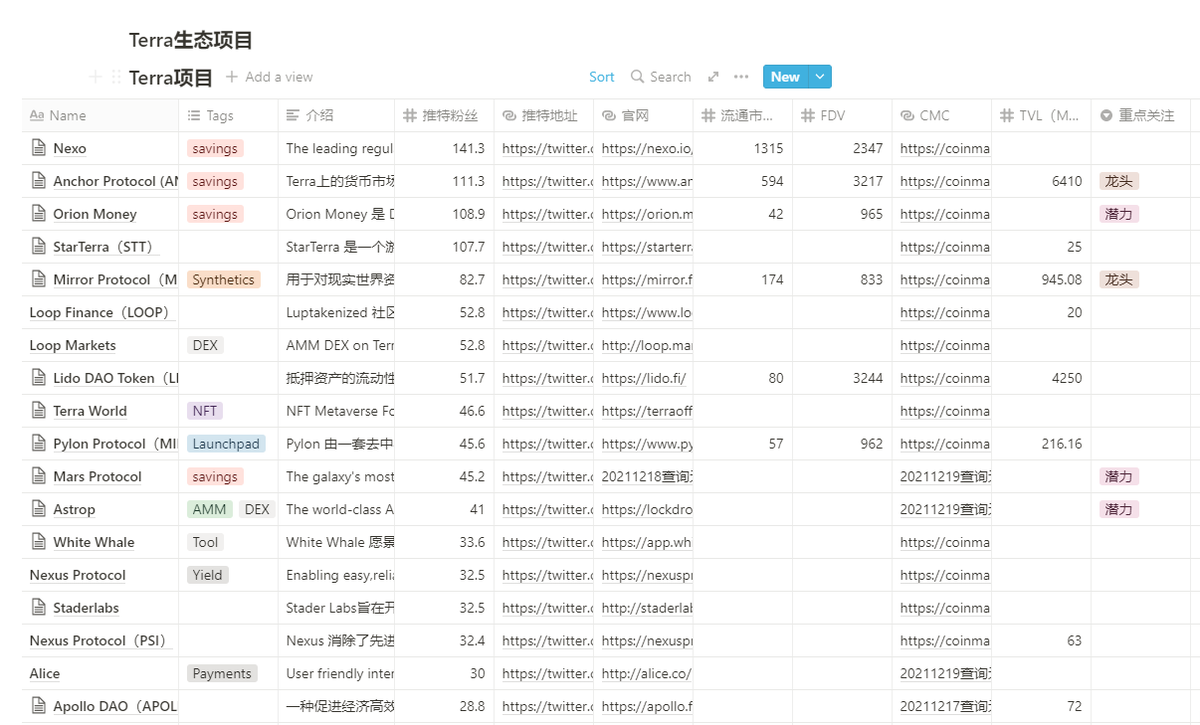
Task: Open the Tags column header
Action: (228, 115)
